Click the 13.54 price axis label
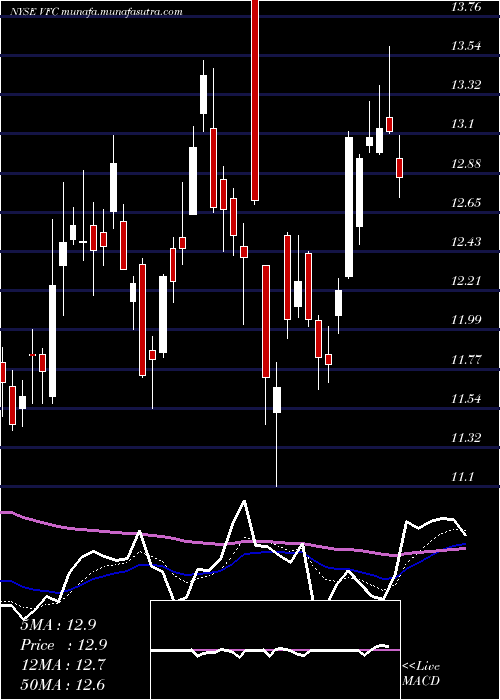Viewport: 500px width, 700px height. pos(466,46)
